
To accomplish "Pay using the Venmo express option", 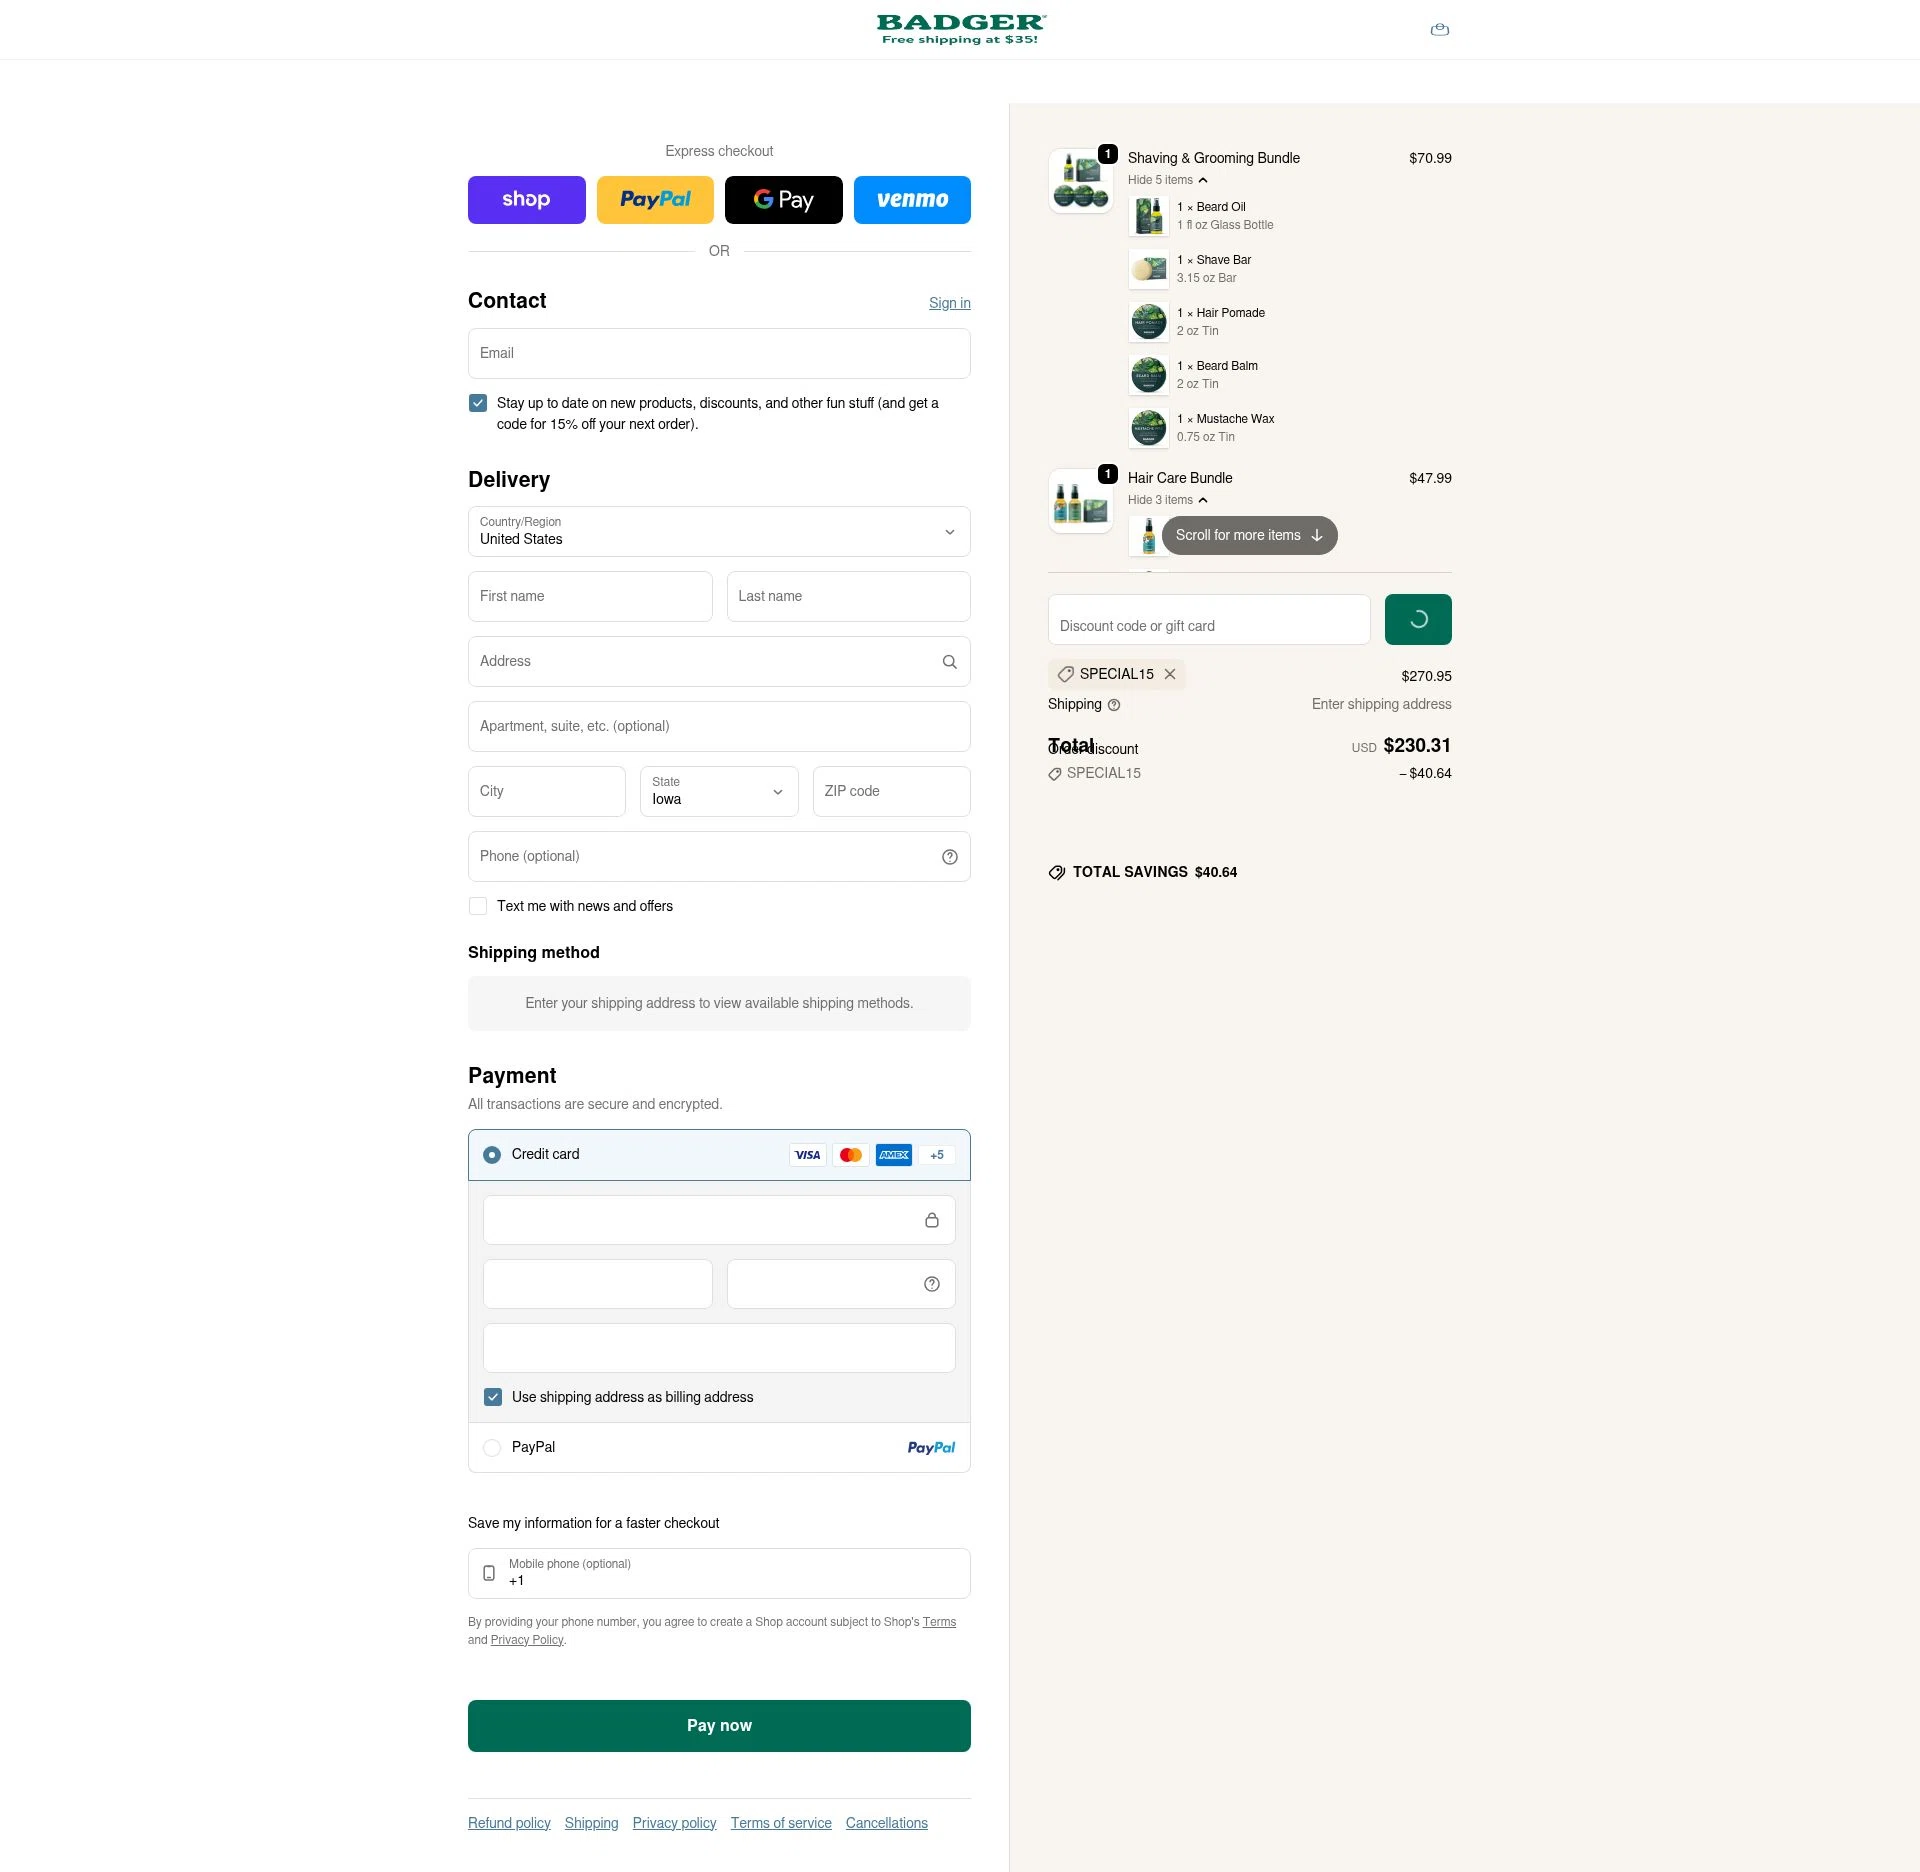I will pos(911,199).
